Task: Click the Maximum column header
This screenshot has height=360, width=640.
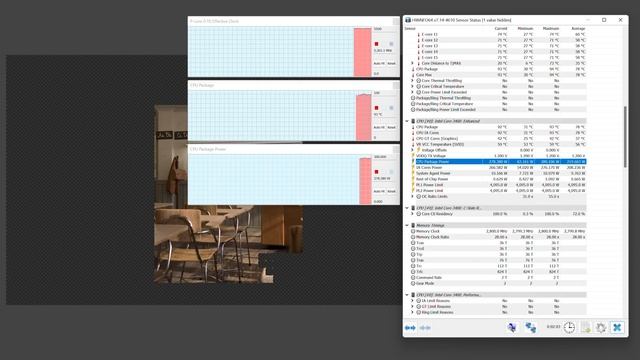Action: [x=551, y=29]
